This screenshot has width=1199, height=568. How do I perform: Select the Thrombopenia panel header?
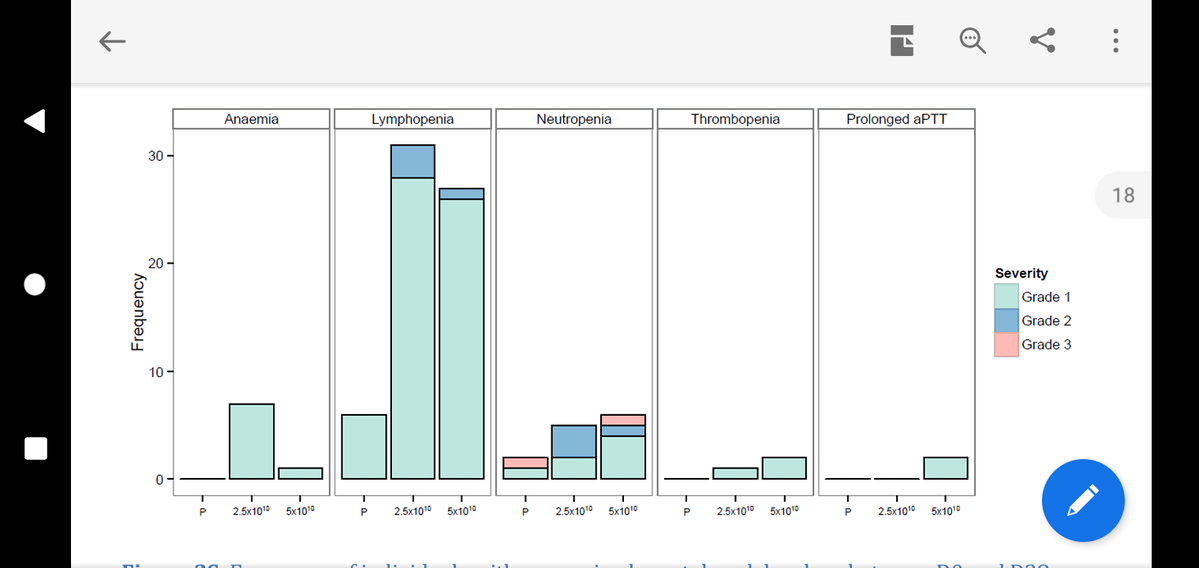point(735,119)
